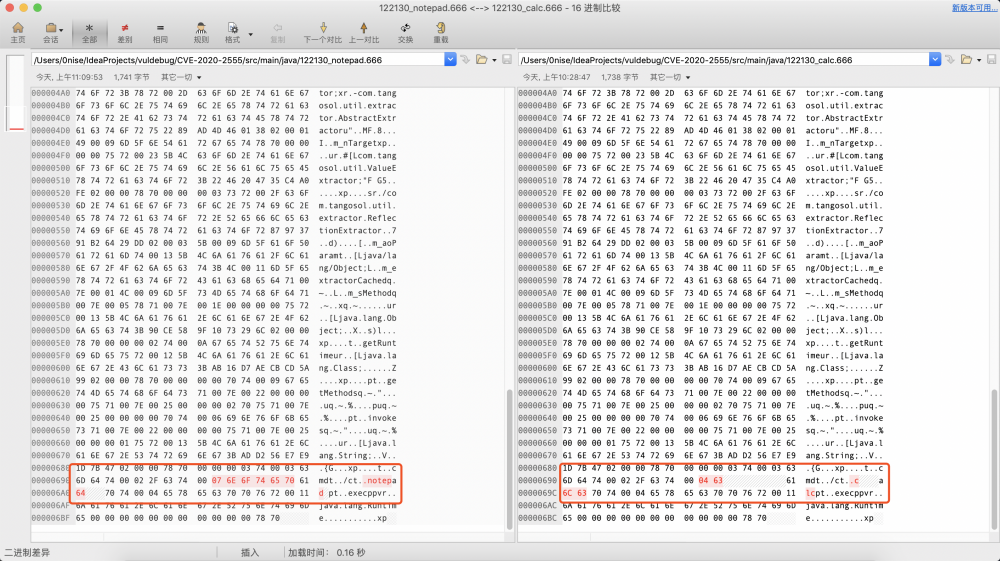
Task: Click left ASCII text 'ng.Class;......Z'
Action: click(x=358, y=368)
